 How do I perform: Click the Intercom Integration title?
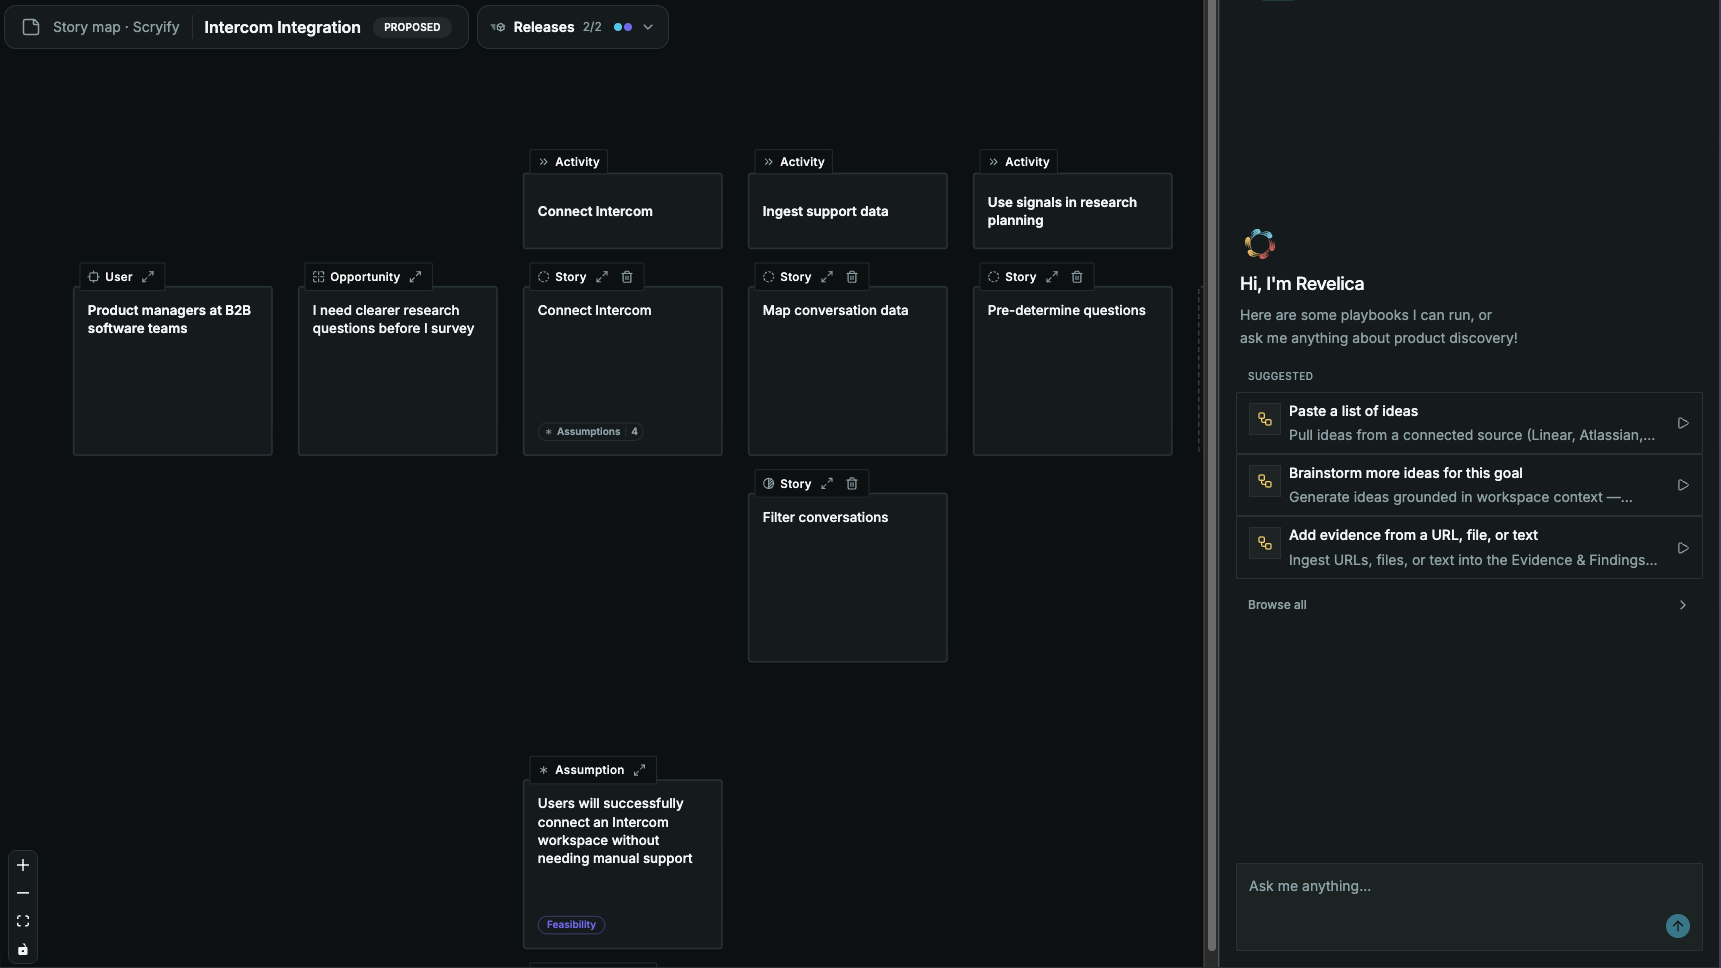(x=282, y=27)
